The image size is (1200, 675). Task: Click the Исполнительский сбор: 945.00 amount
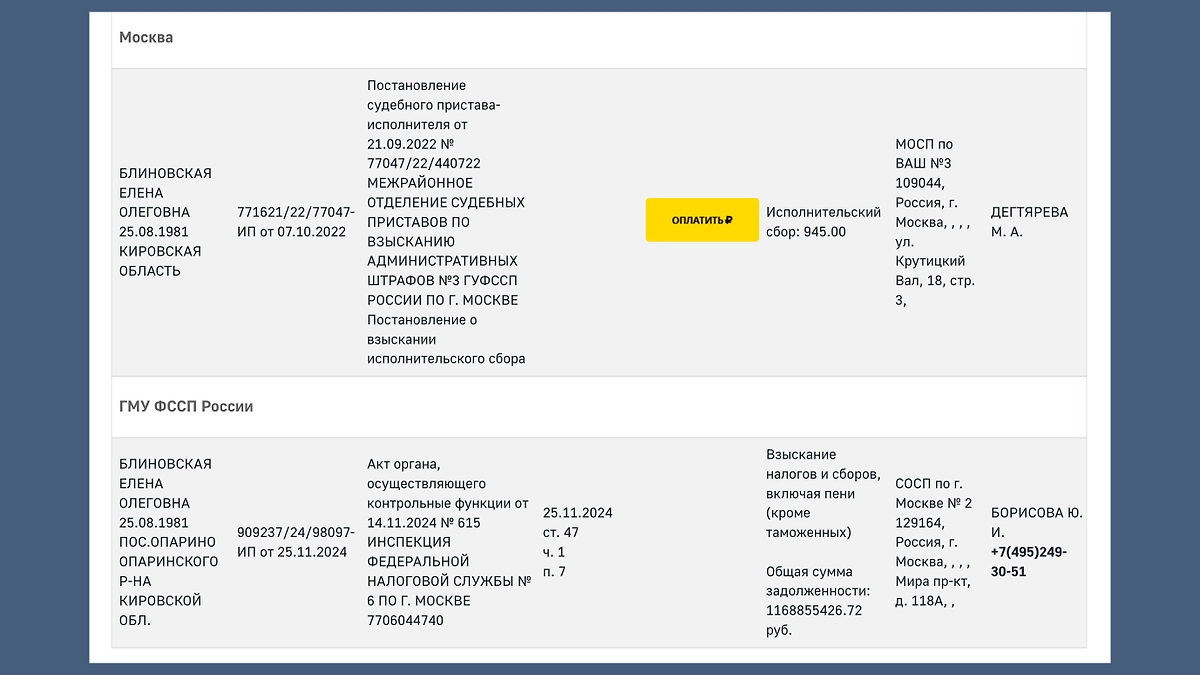coord(823,222)
